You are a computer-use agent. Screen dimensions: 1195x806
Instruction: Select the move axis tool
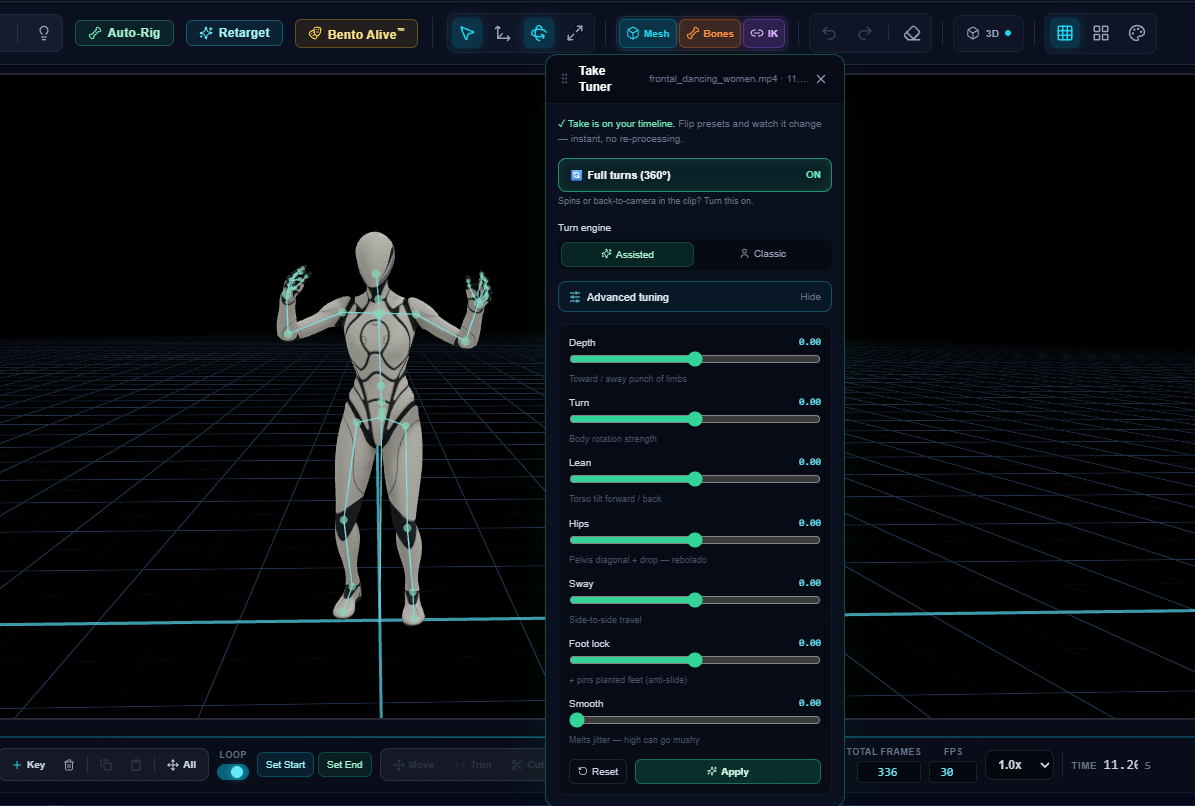point(502,33)
